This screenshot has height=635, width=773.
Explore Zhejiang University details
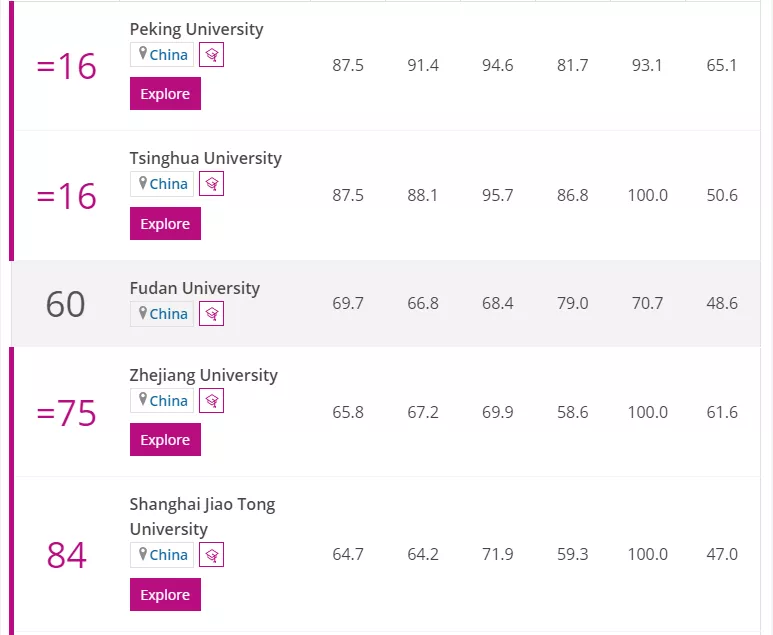(165, 440)
